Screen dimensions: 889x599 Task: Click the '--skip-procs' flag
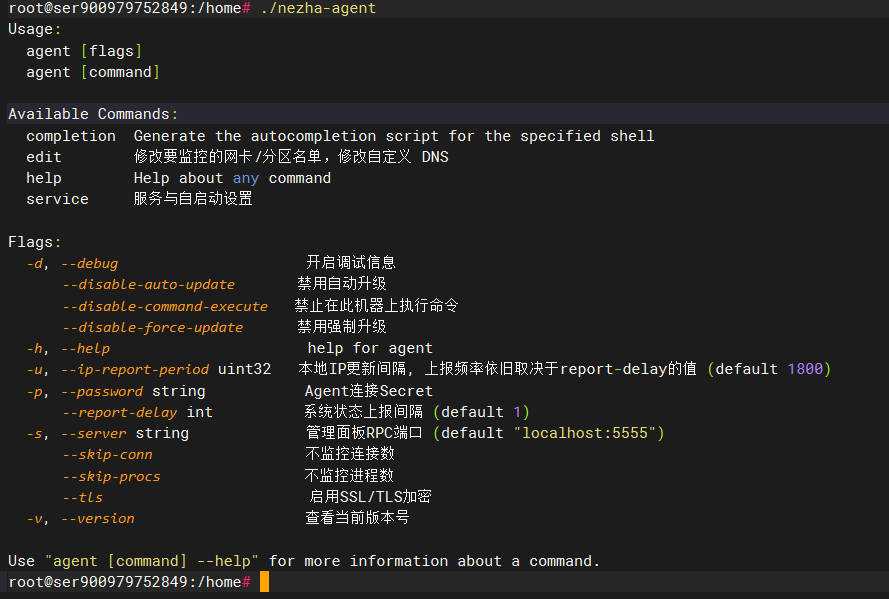111,477
